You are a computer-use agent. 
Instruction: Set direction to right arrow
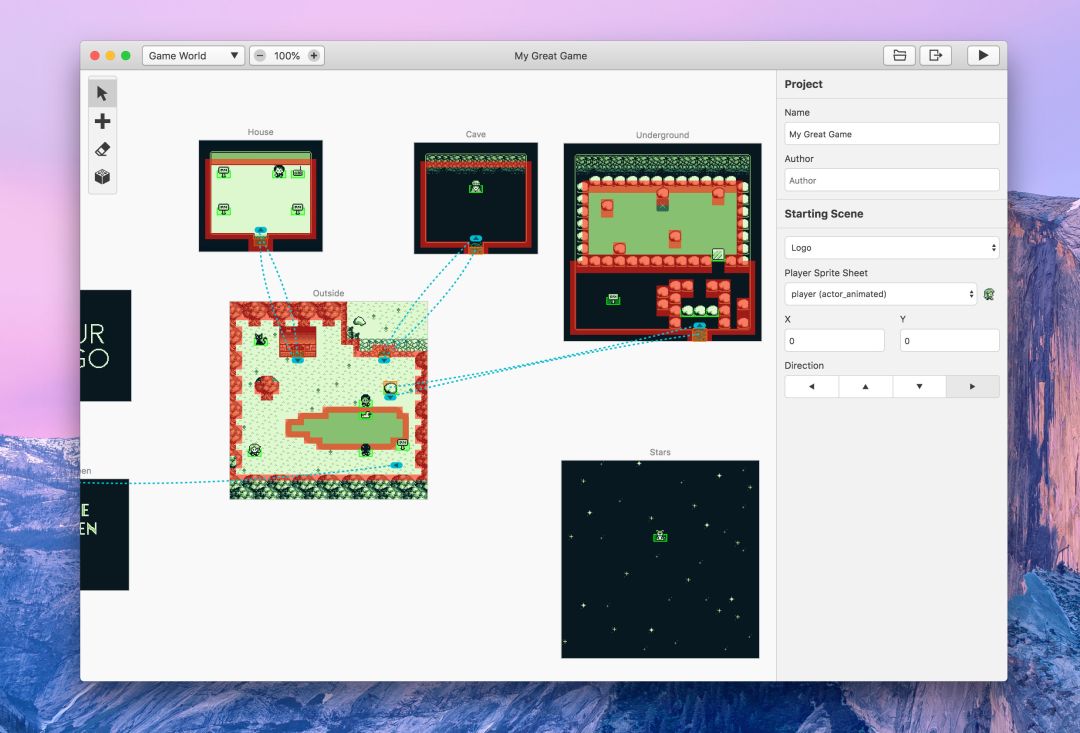972,386
